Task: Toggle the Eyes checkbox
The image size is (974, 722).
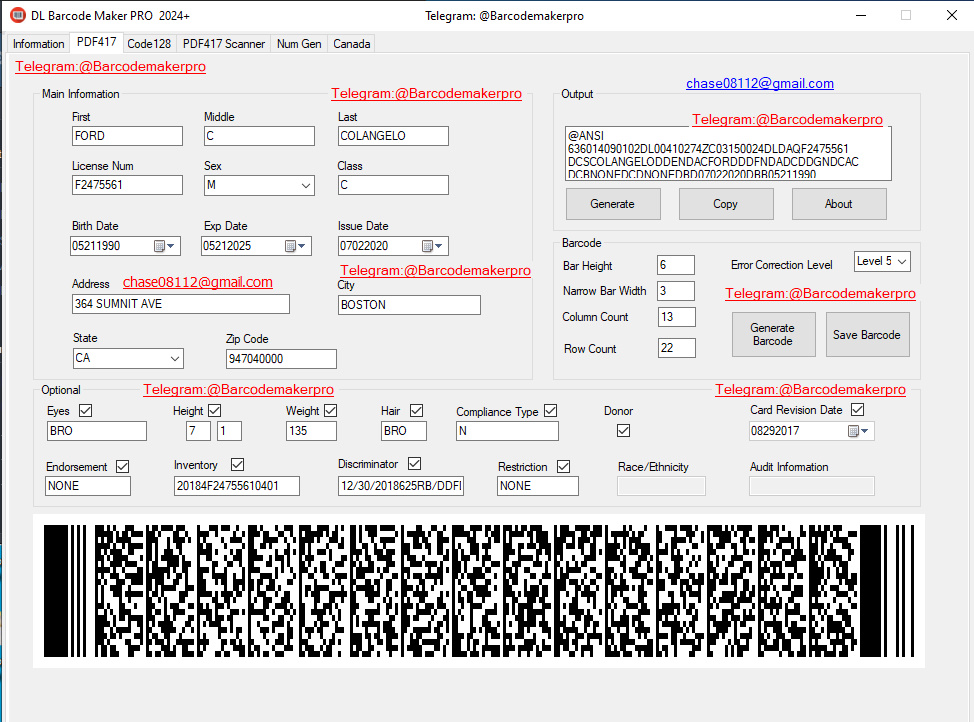Action: pyautogui.click(x=86, y=411)
